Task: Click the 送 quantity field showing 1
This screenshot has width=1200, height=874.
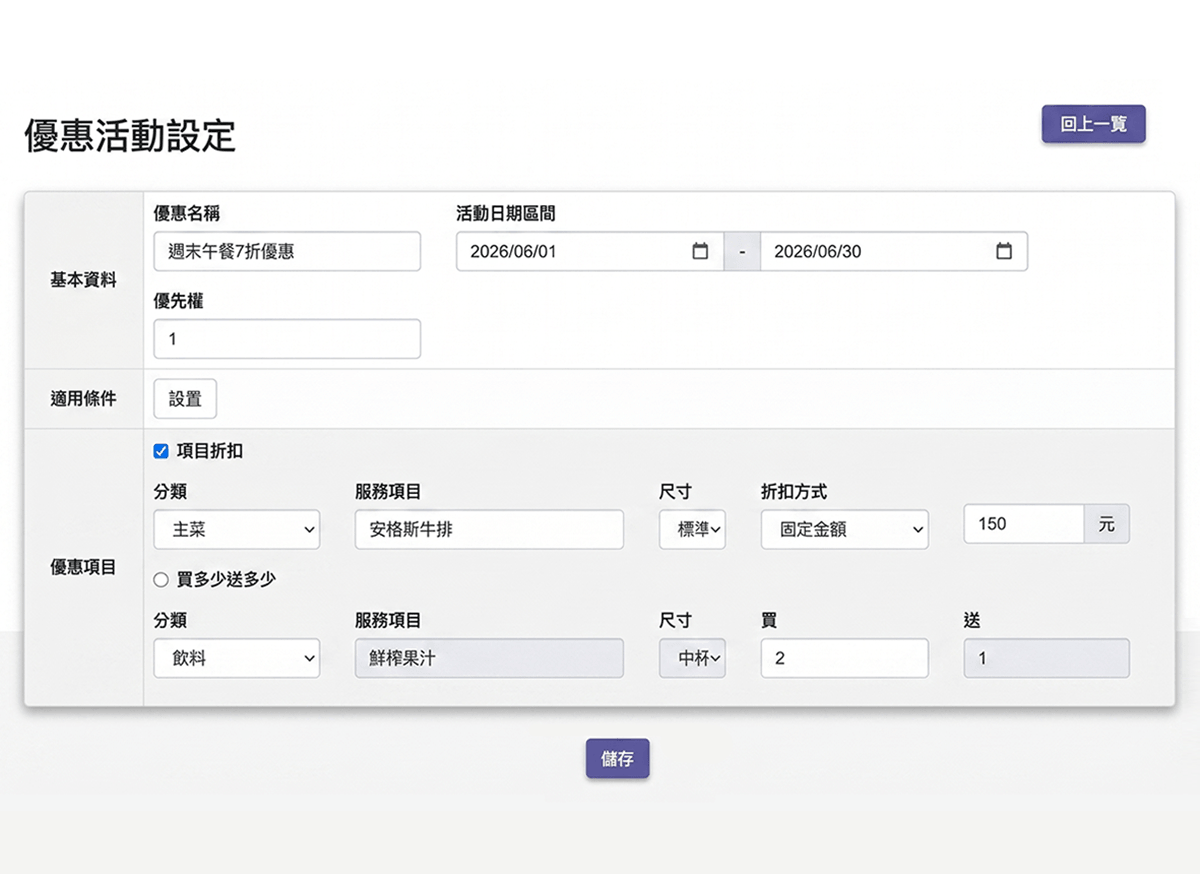Action: coord(1046,658)
